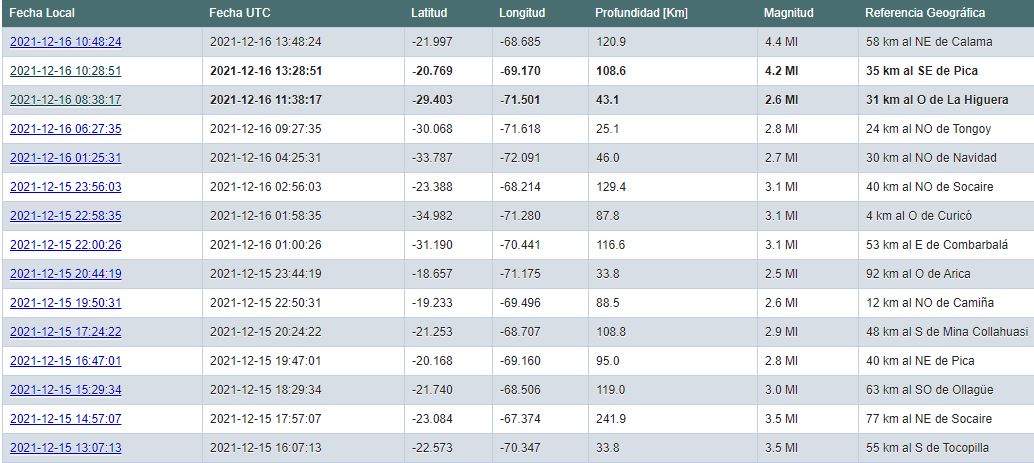Click the Profundidad [Km] column header
Image resolution: width=1034 pixels, height=463 pixels.
click(x=641, y=13)
